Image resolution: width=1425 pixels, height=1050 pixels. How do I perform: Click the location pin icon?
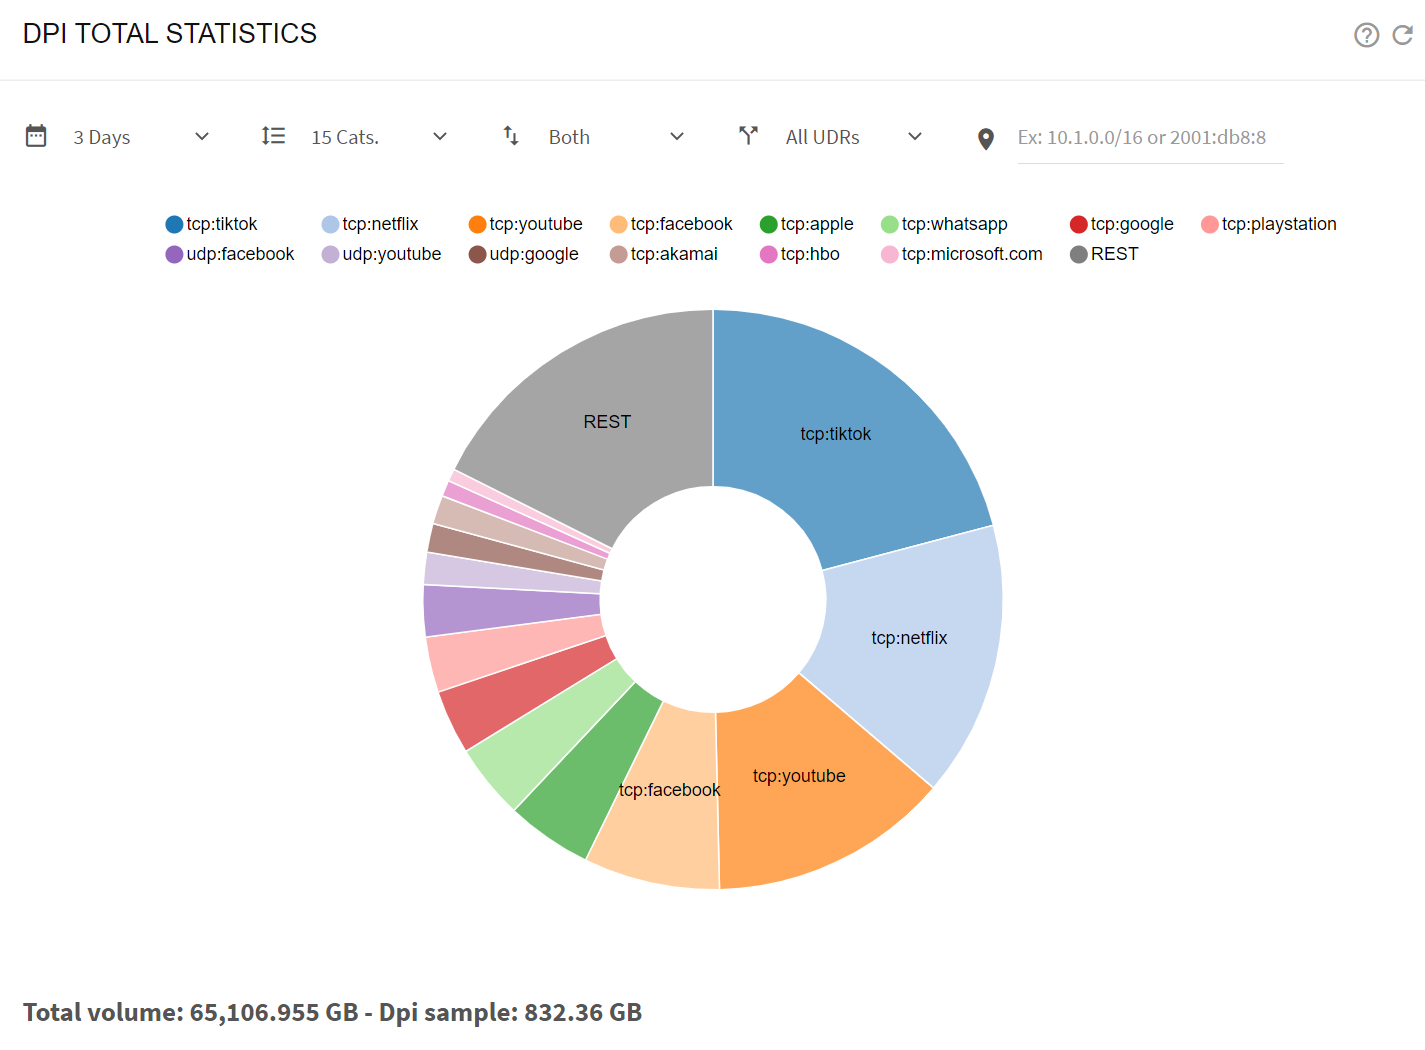(986, 139)
